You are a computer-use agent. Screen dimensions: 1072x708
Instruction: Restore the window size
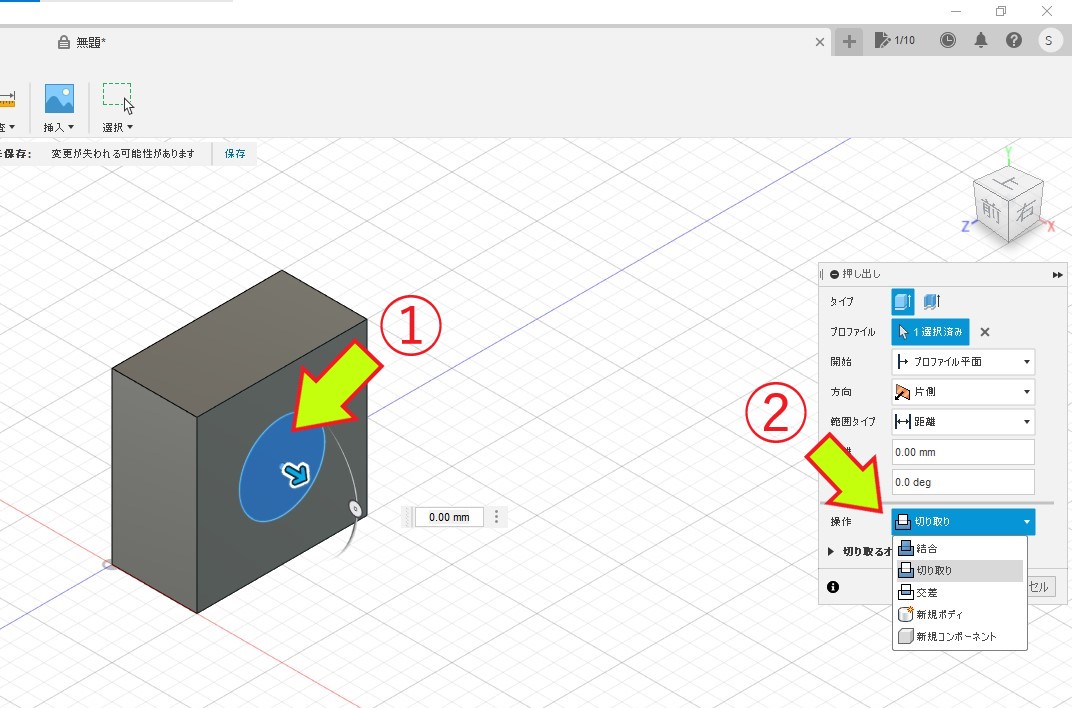[x=1001, y=11]
